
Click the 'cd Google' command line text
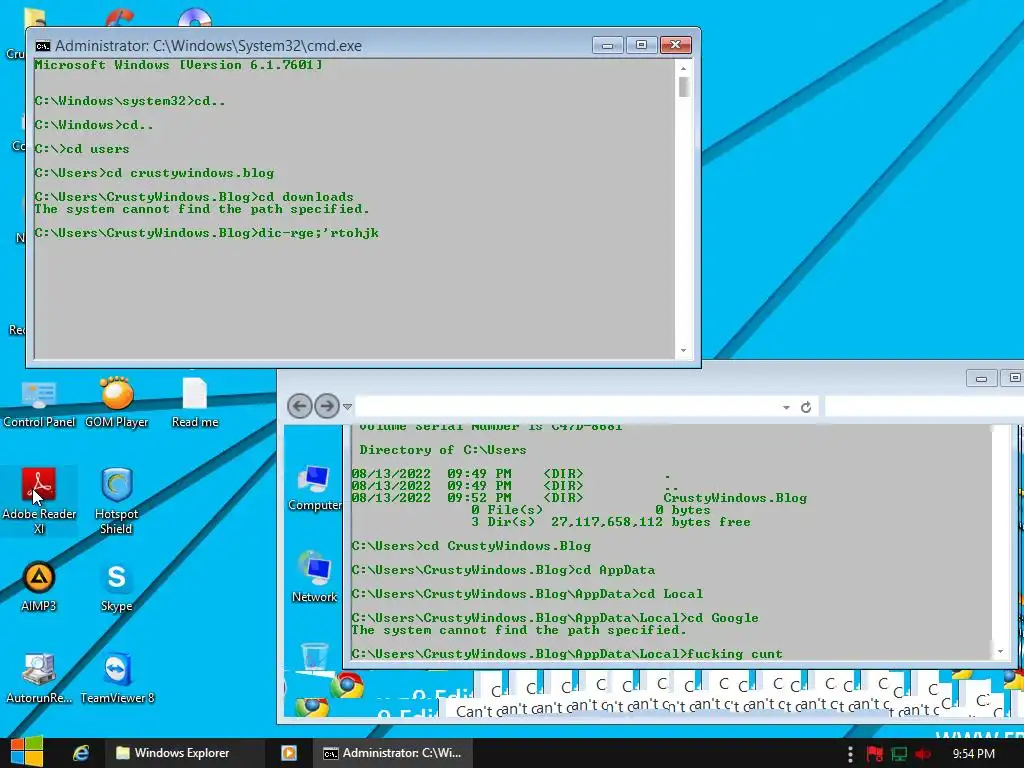[723, 618]
